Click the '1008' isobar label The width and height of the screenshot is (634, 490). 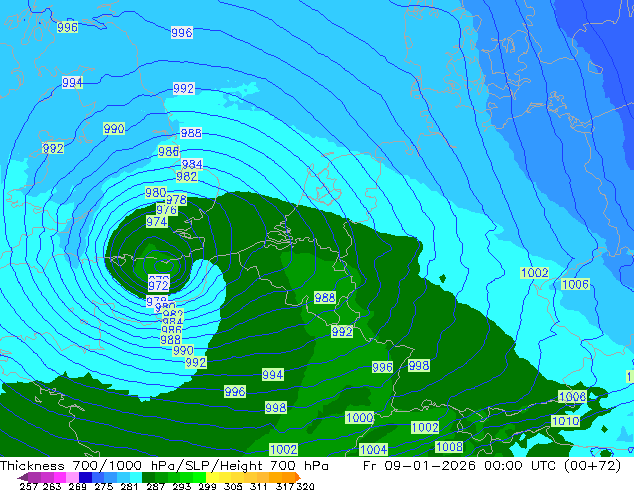coord(449,447)
